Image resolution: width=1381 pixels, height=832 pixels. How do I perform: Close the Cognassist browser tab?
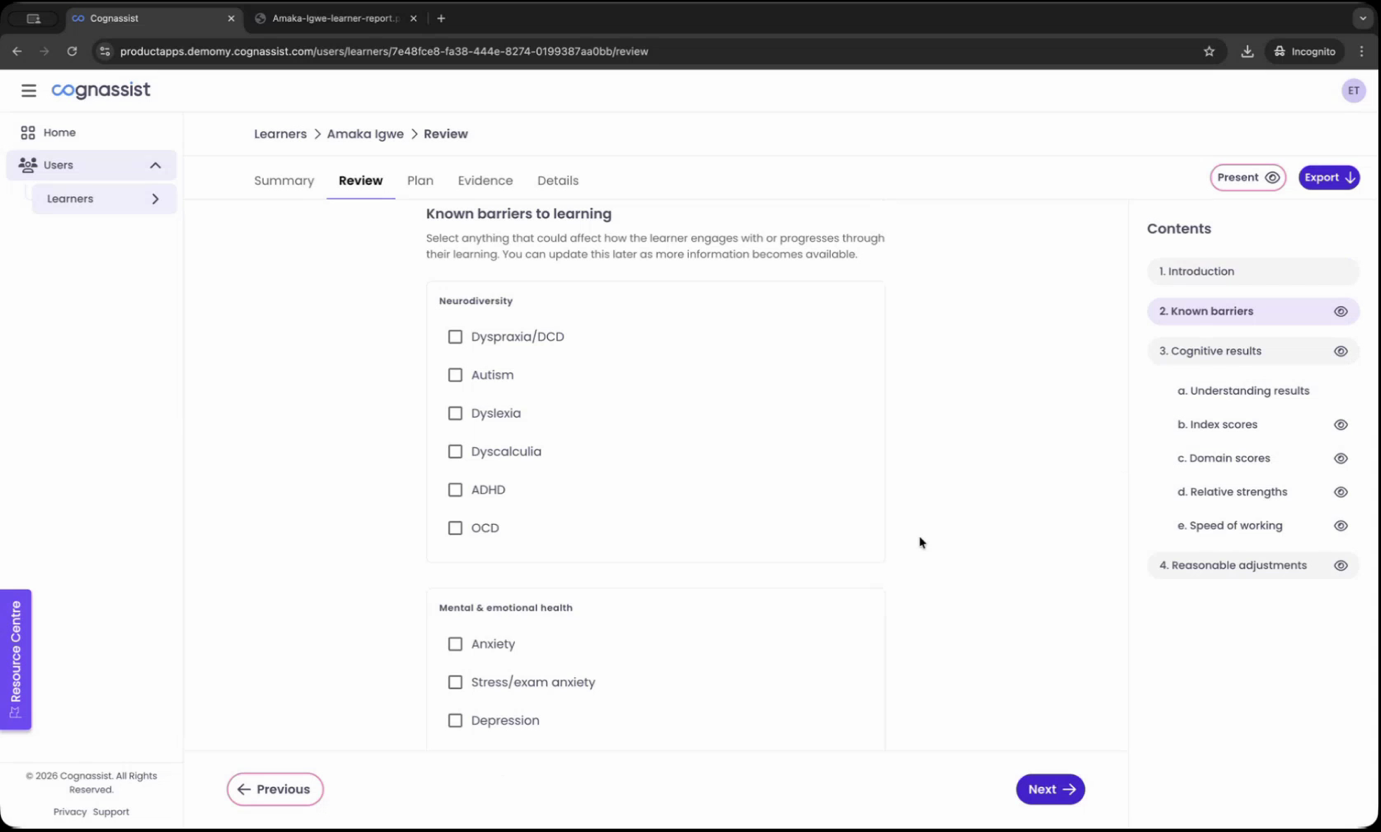(231, 18)
